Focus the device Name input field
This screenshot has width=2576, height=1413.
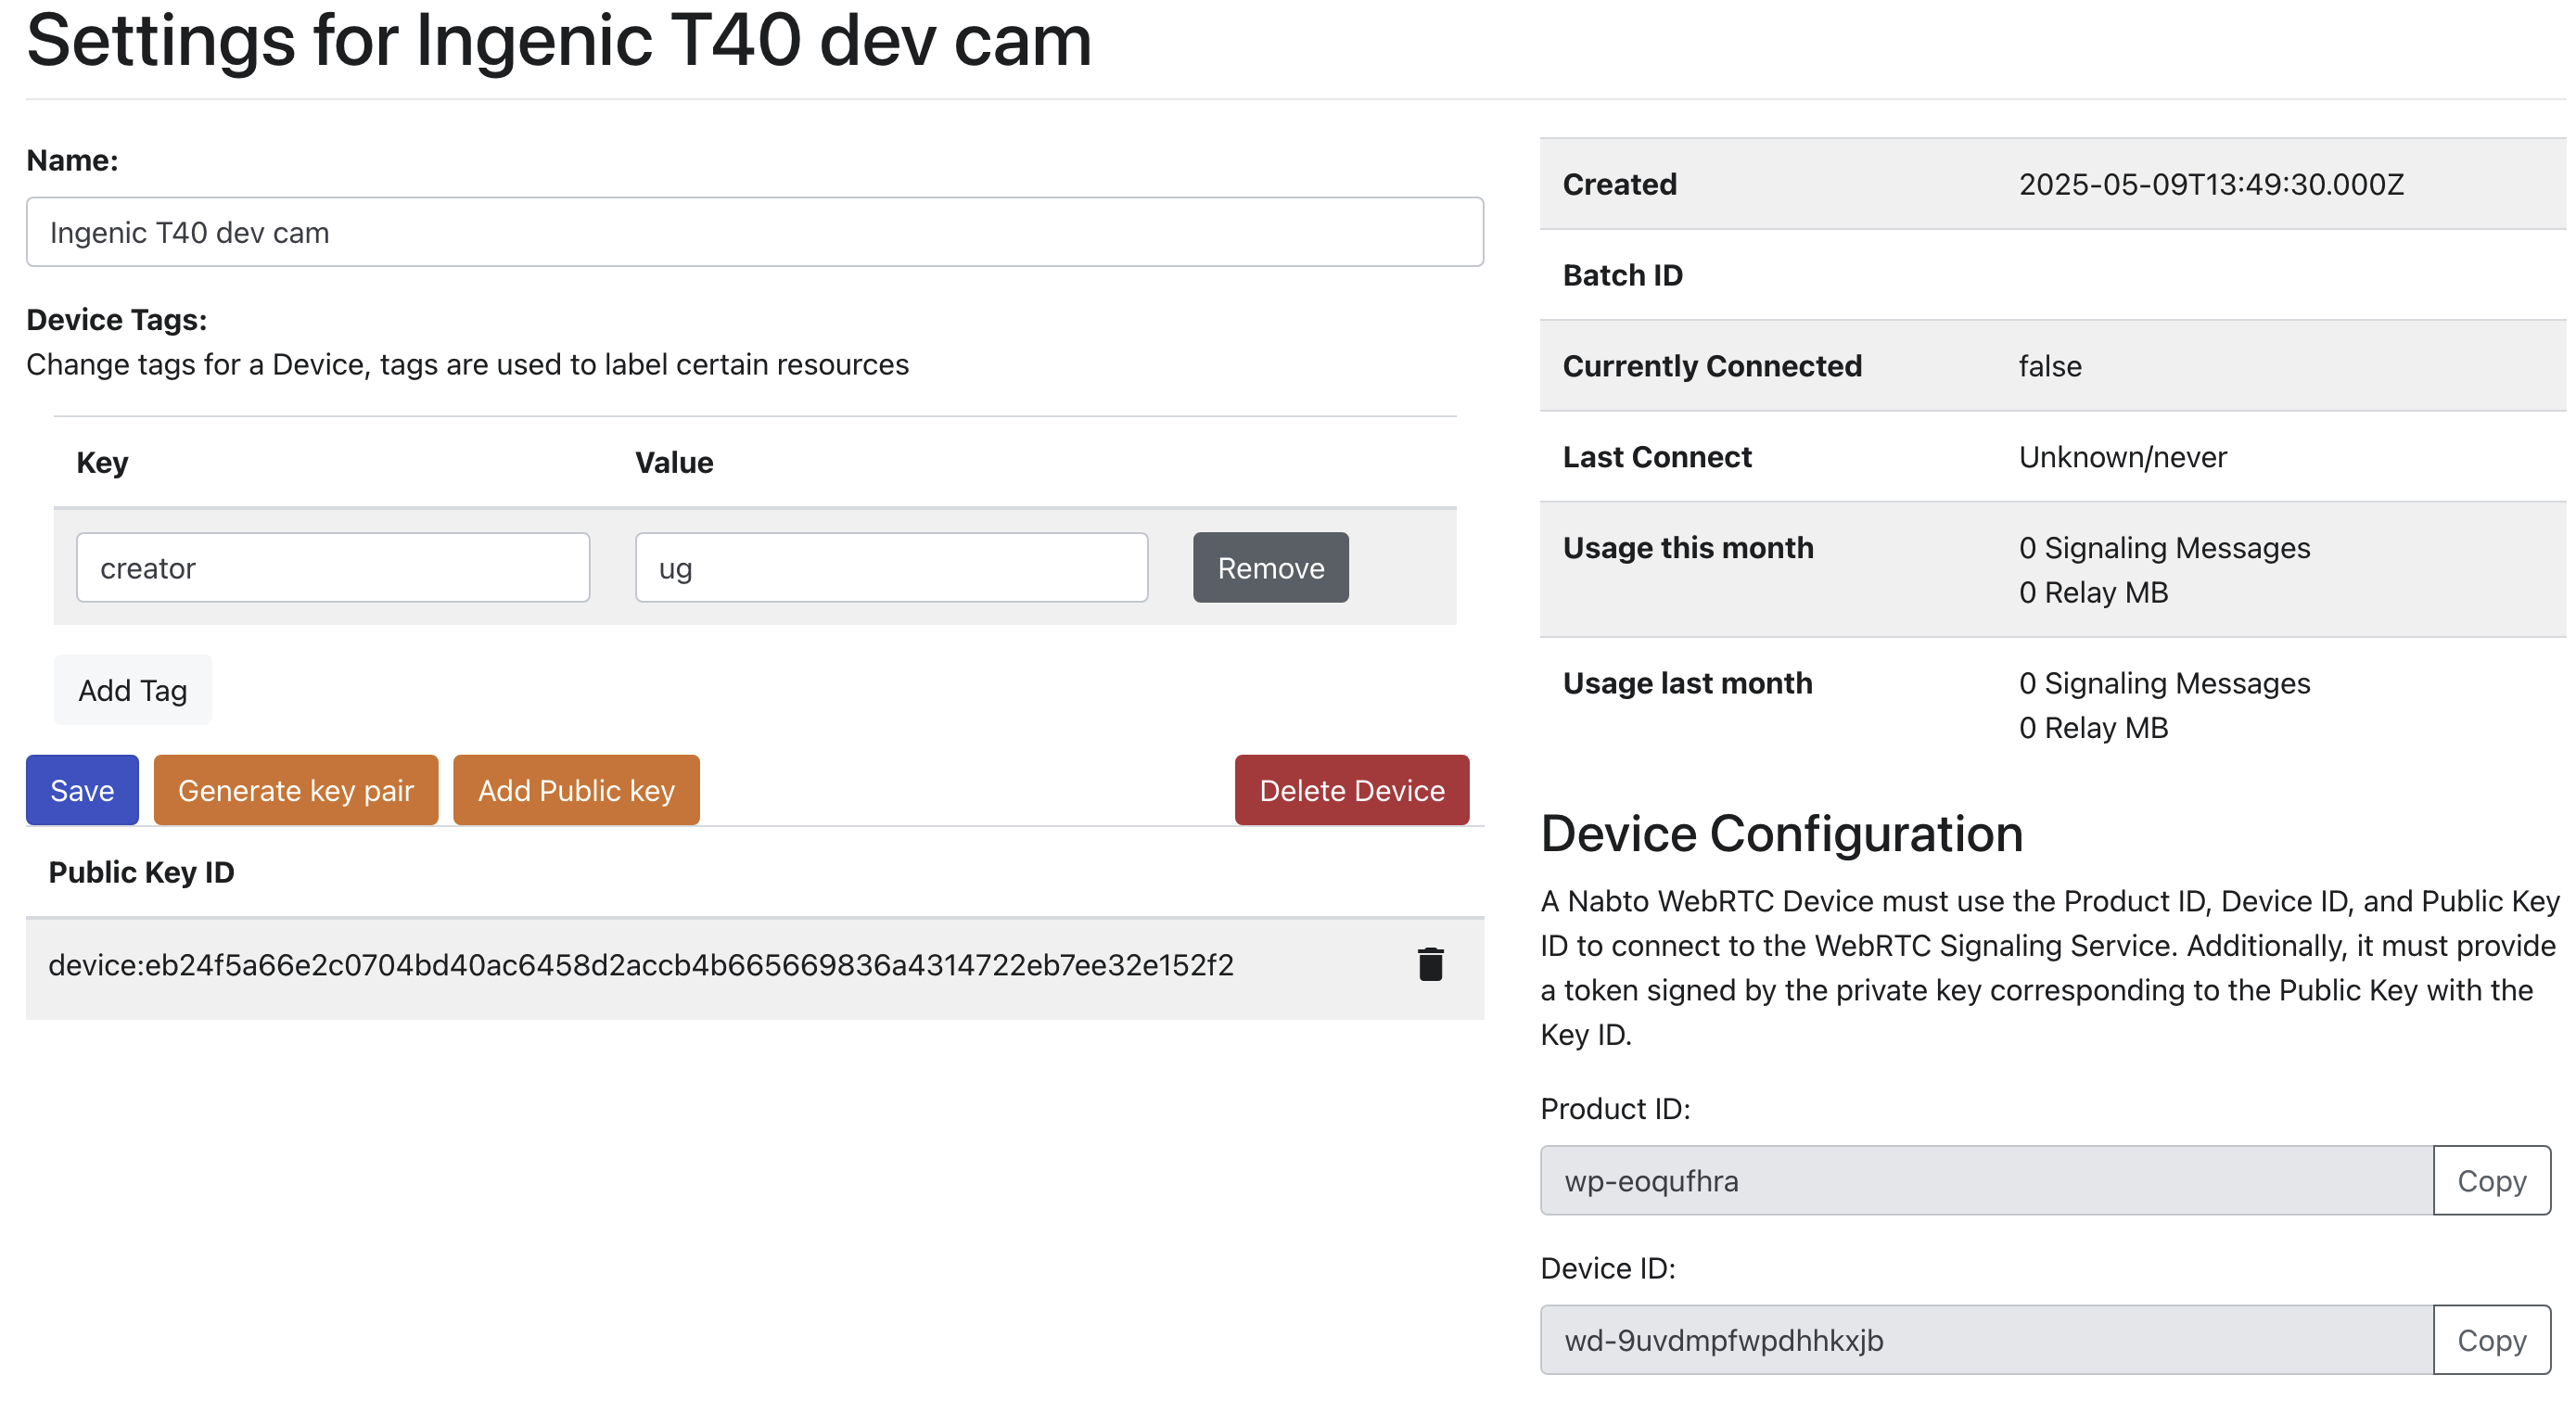coord(754,232)
